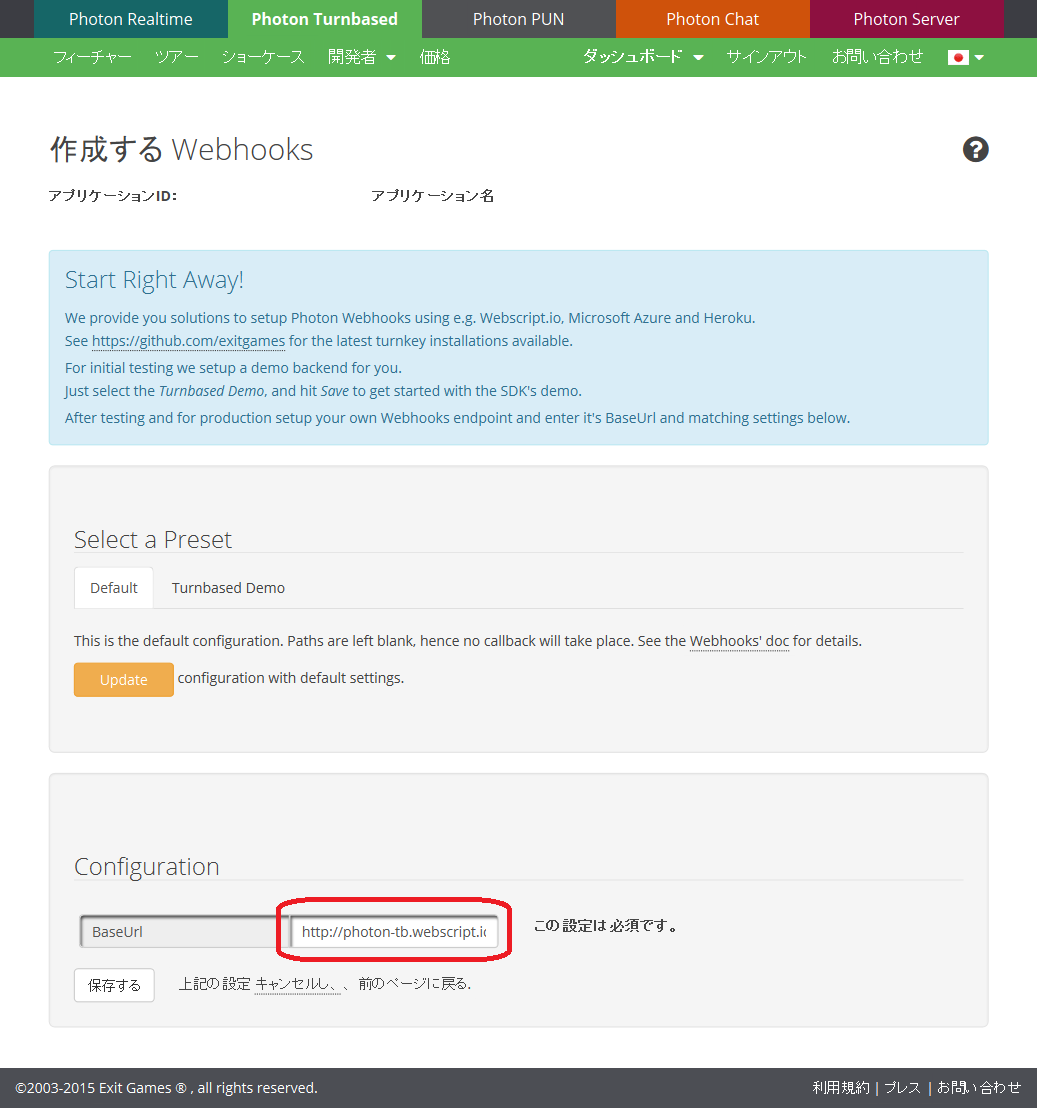The width and height of the screenshot is (1037, 1108).
Task: Open 利用規約 in the footer
Action: coord(841,1088)
